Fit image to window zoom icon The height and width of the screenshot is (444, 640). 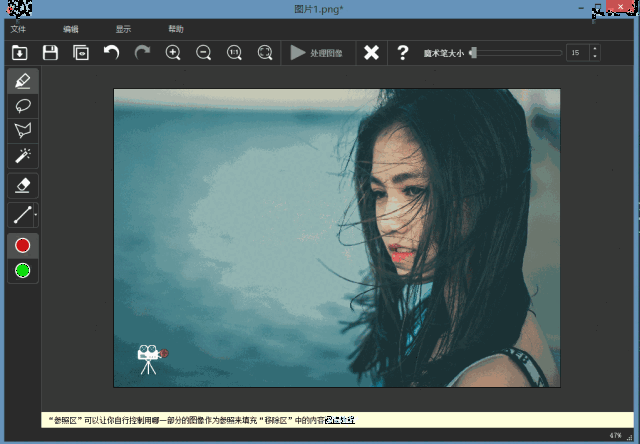pyautogui.click(x=265, y=53)
